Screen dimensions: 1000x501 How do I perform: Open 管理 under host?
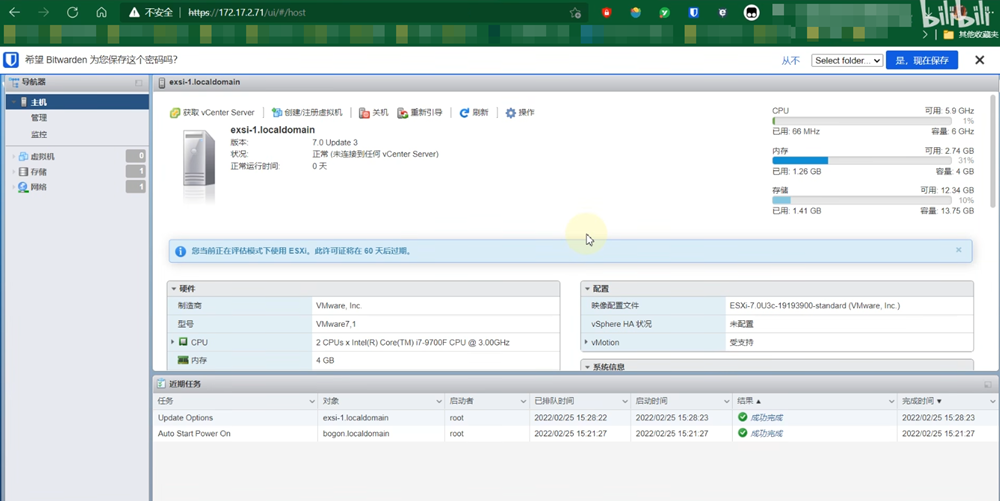pos(39,118)
